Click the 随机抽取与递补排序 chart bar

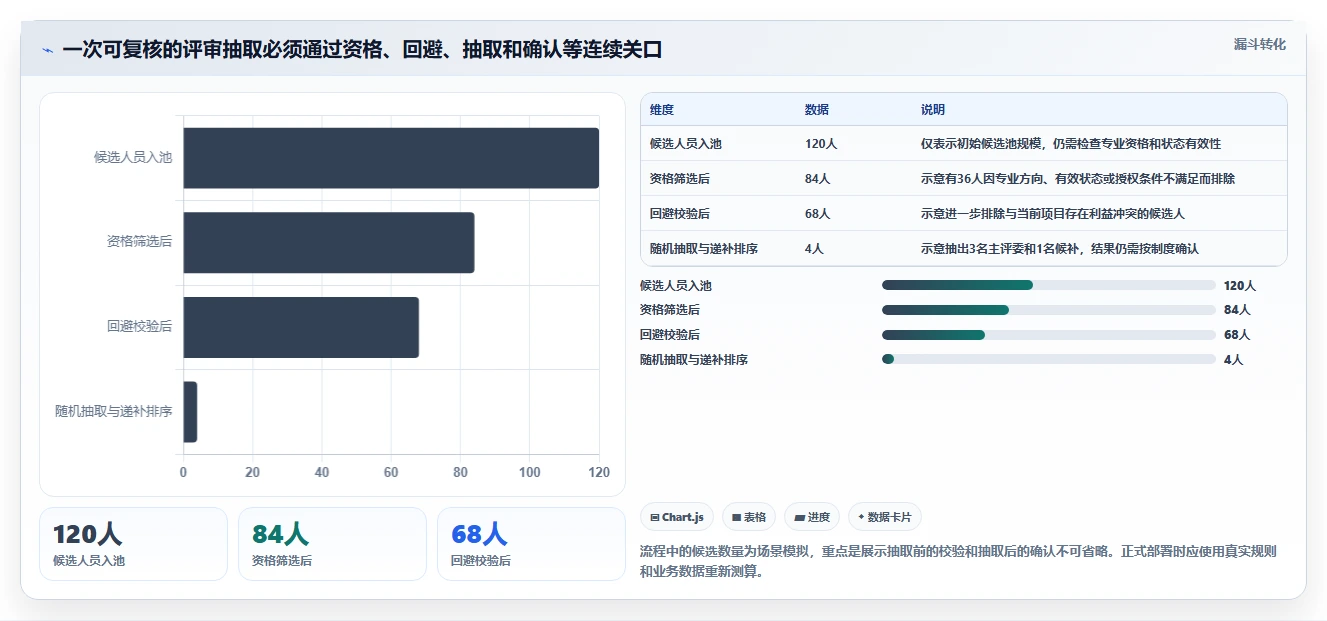click(x=190, y=412)
